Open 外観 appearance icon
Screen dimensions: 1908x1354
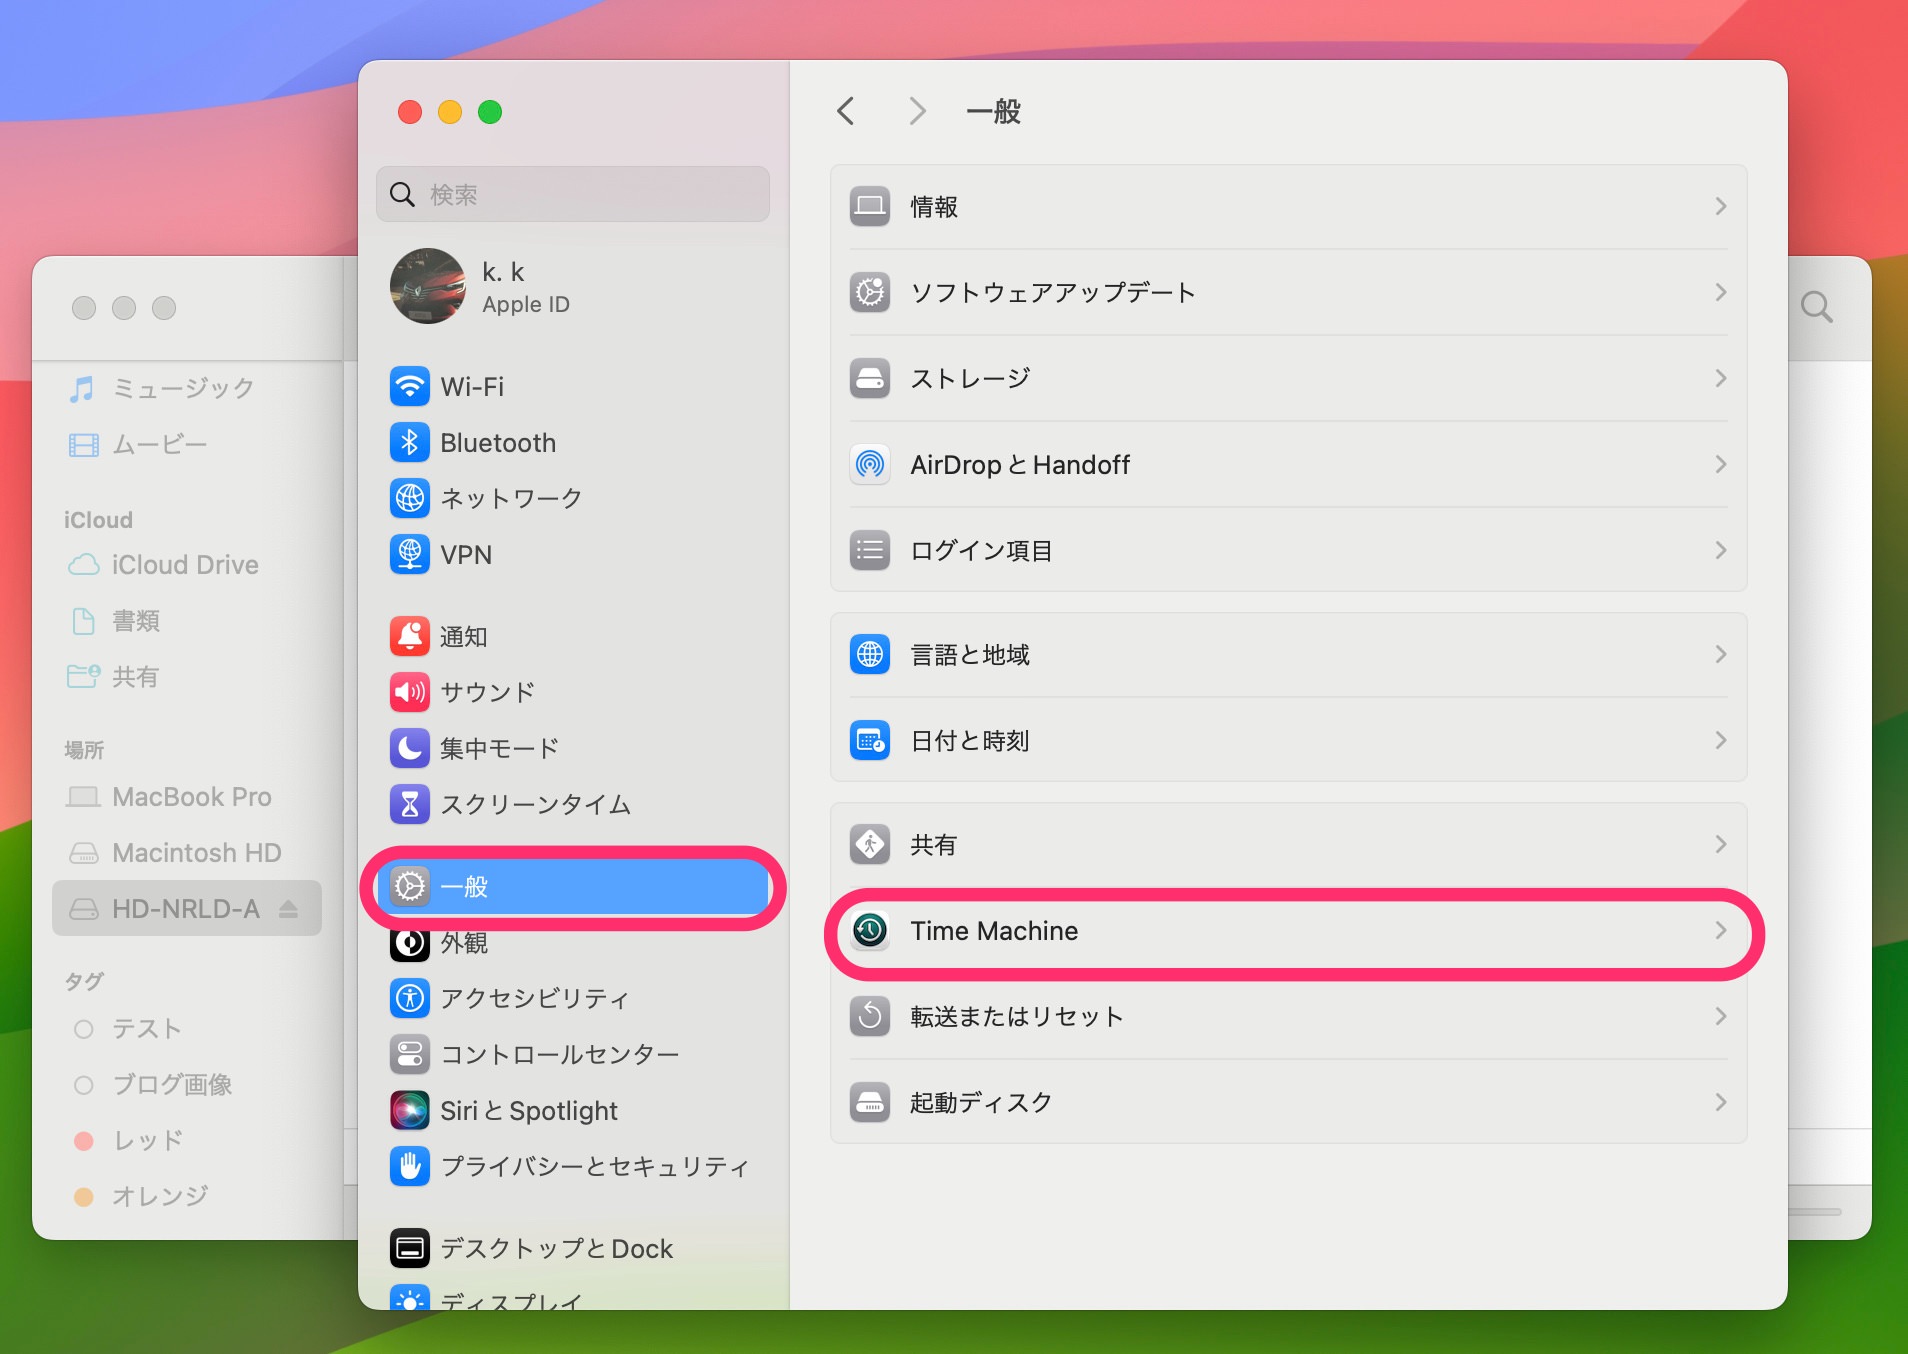coord(410,943)
